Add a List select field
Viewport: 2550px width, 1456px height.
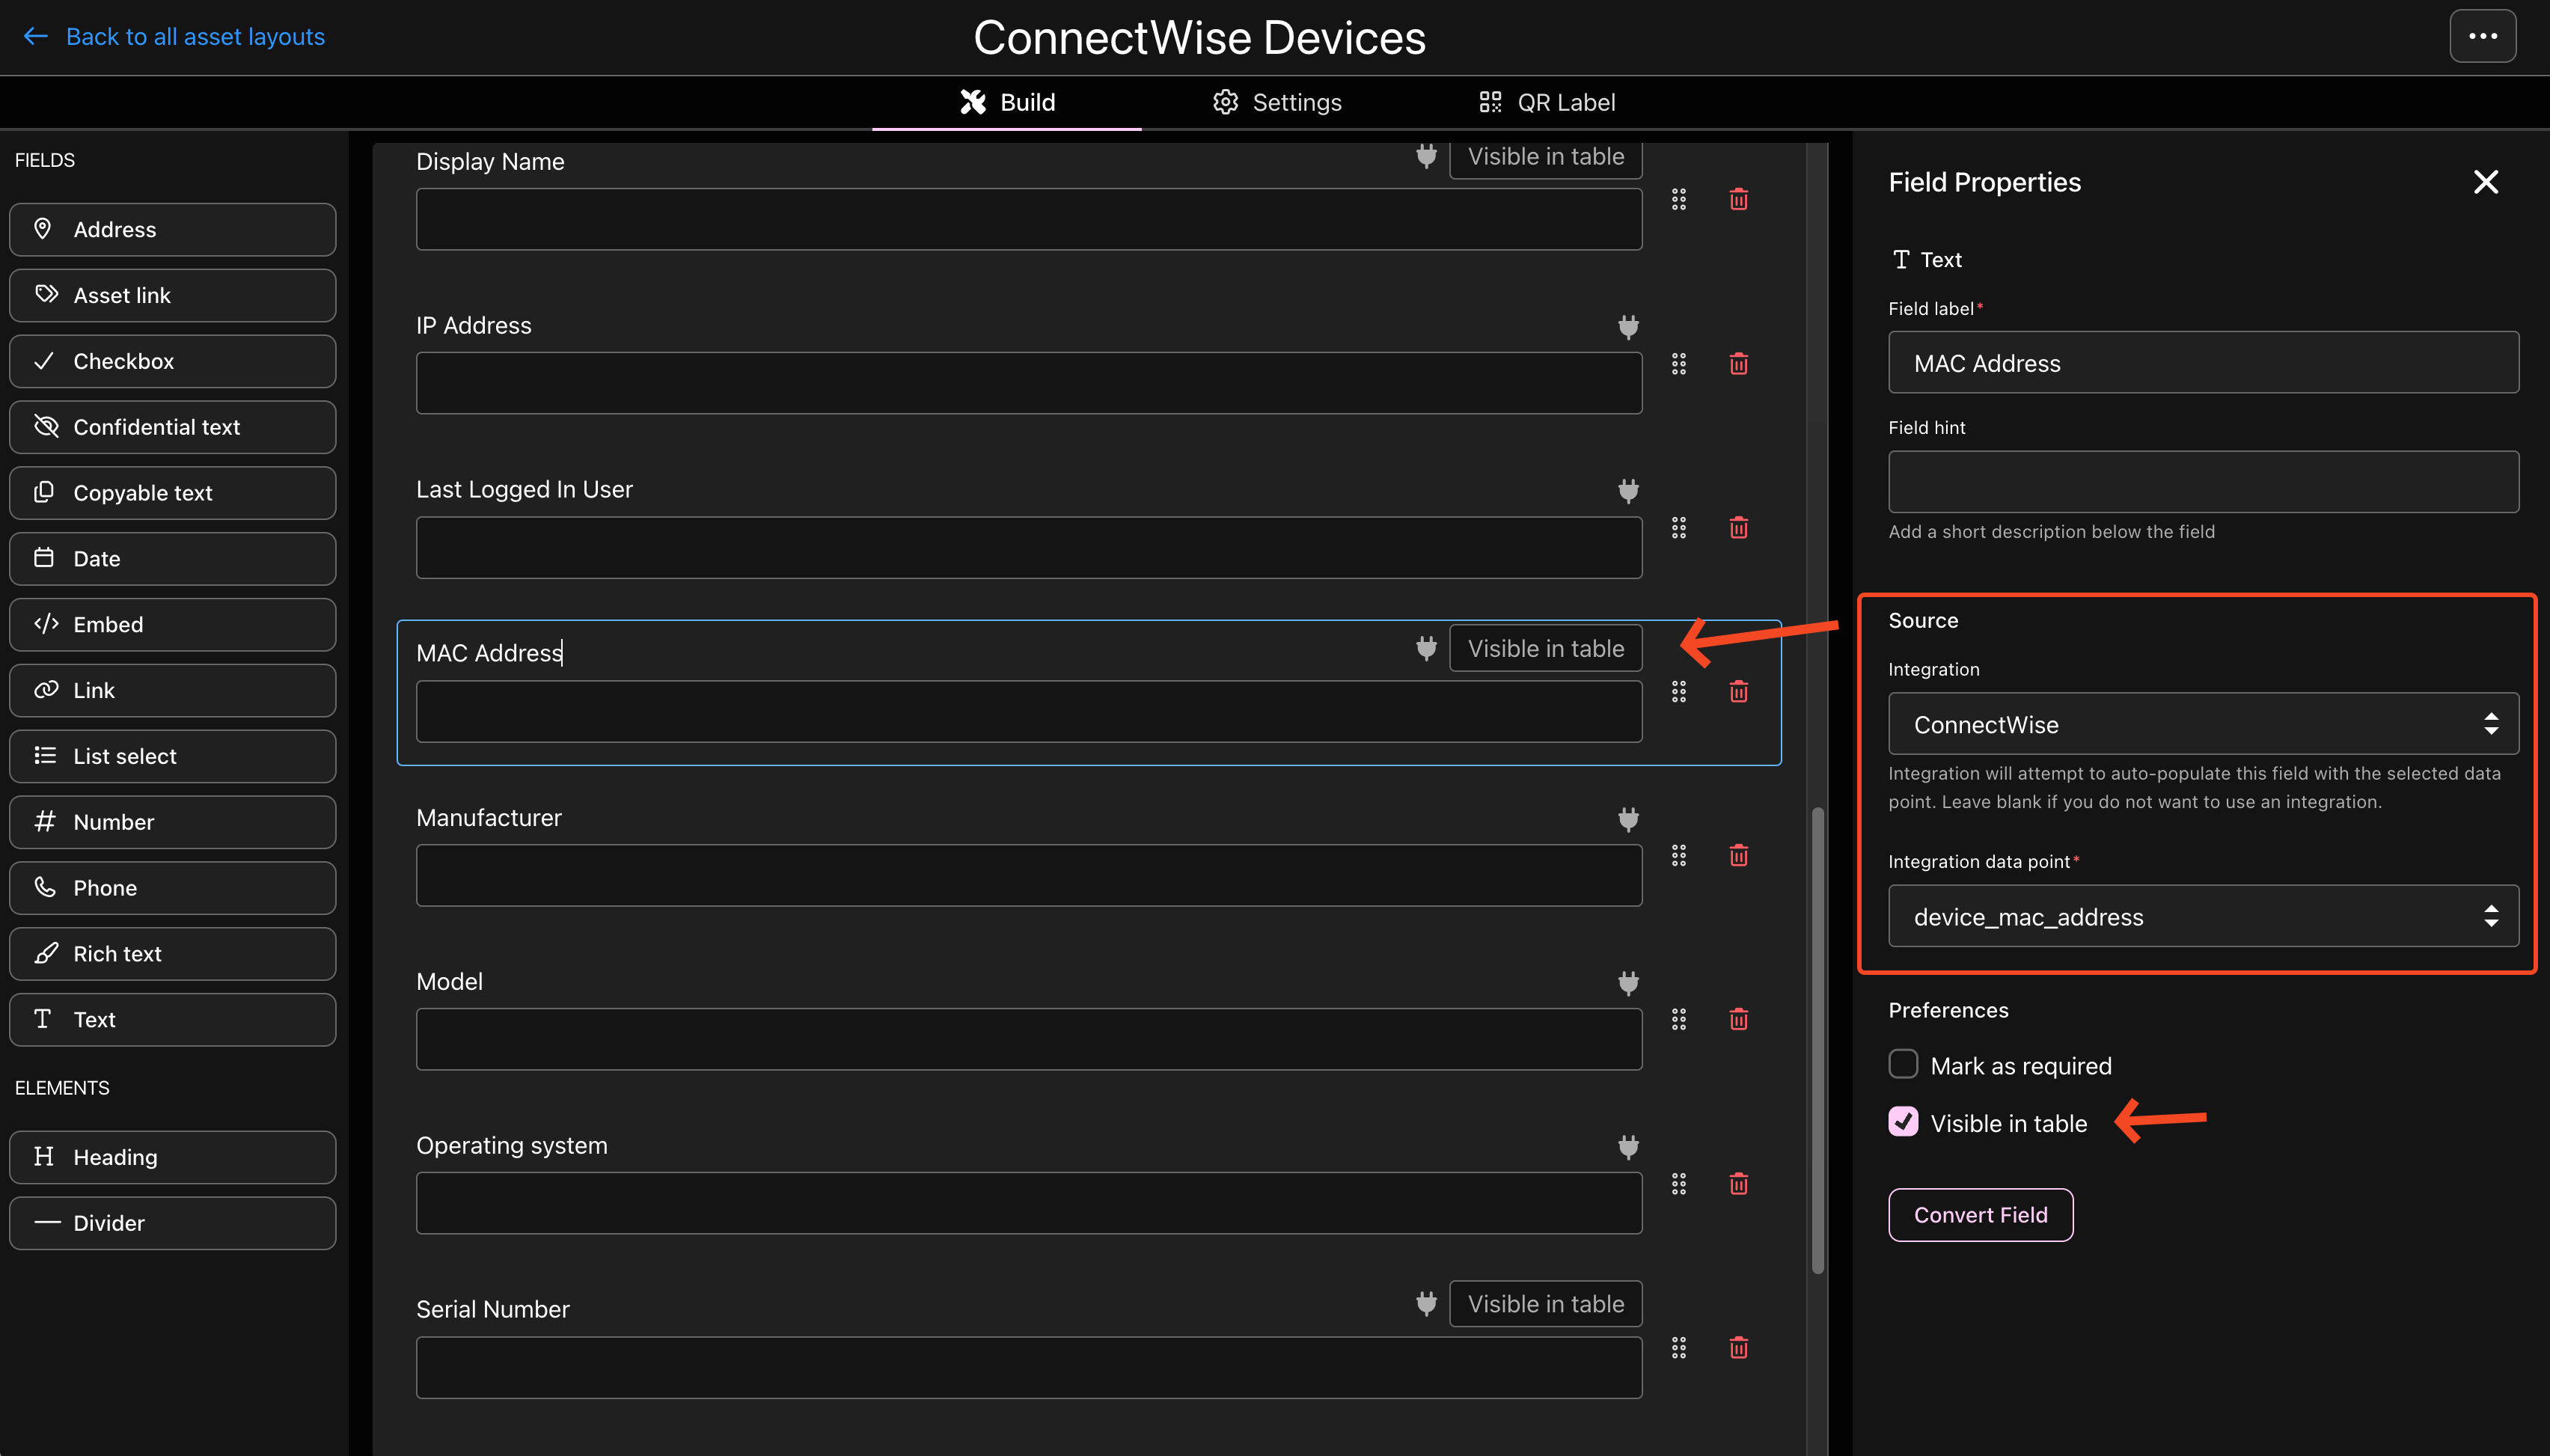click(173, 756)
